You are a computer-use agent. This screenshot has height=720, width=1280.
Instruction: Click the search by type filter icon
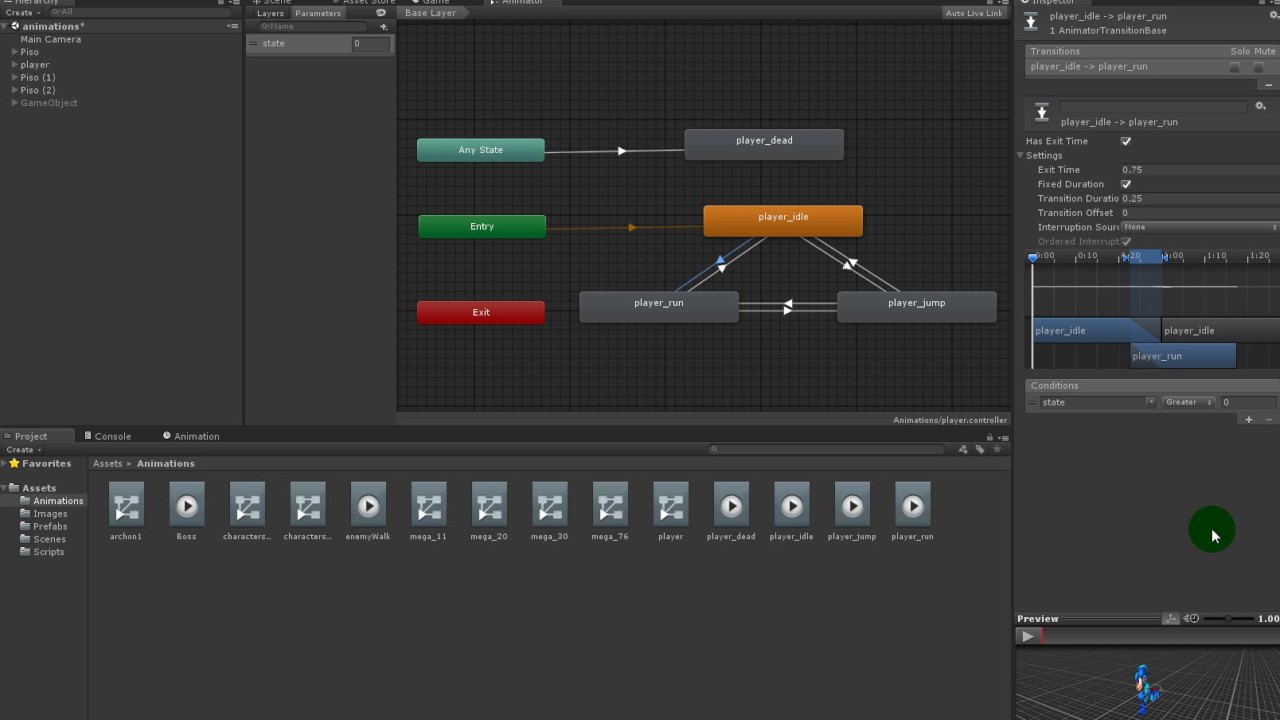963,450
